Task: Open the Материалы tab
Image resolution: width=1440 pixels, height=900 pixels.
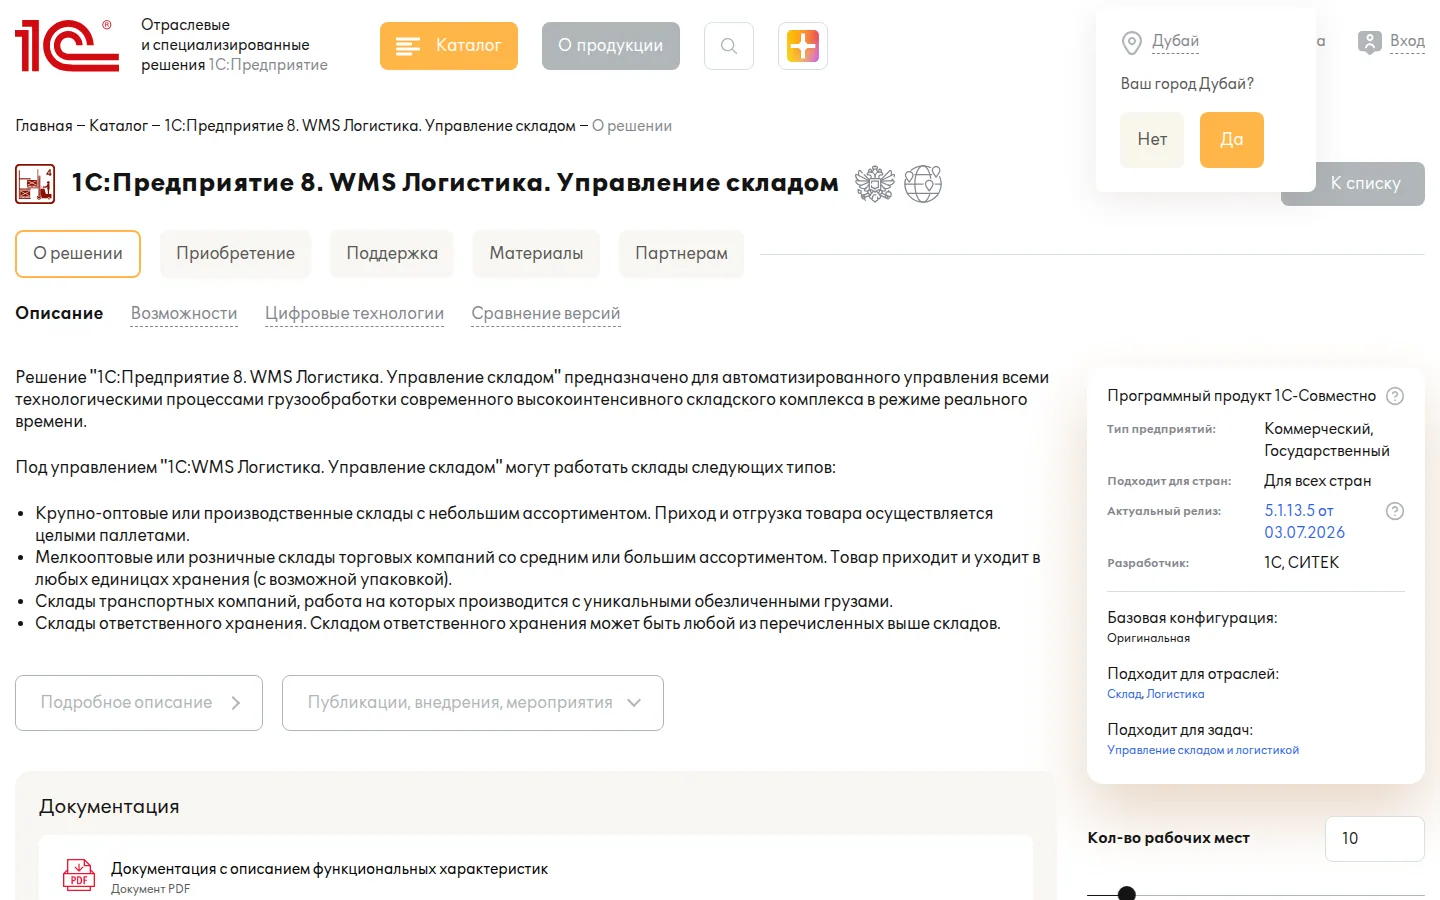Action: coord(536,254)
